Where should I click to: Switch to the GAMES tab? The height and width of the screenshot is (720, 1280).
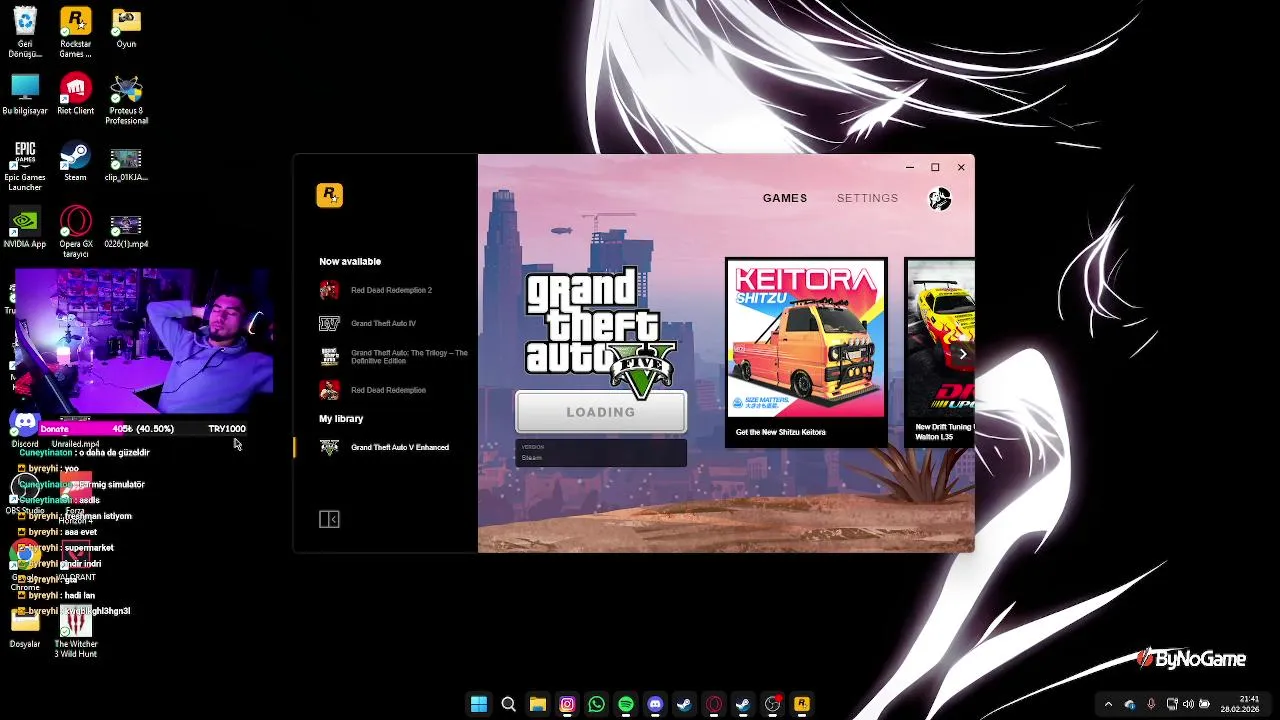point(785,198)
